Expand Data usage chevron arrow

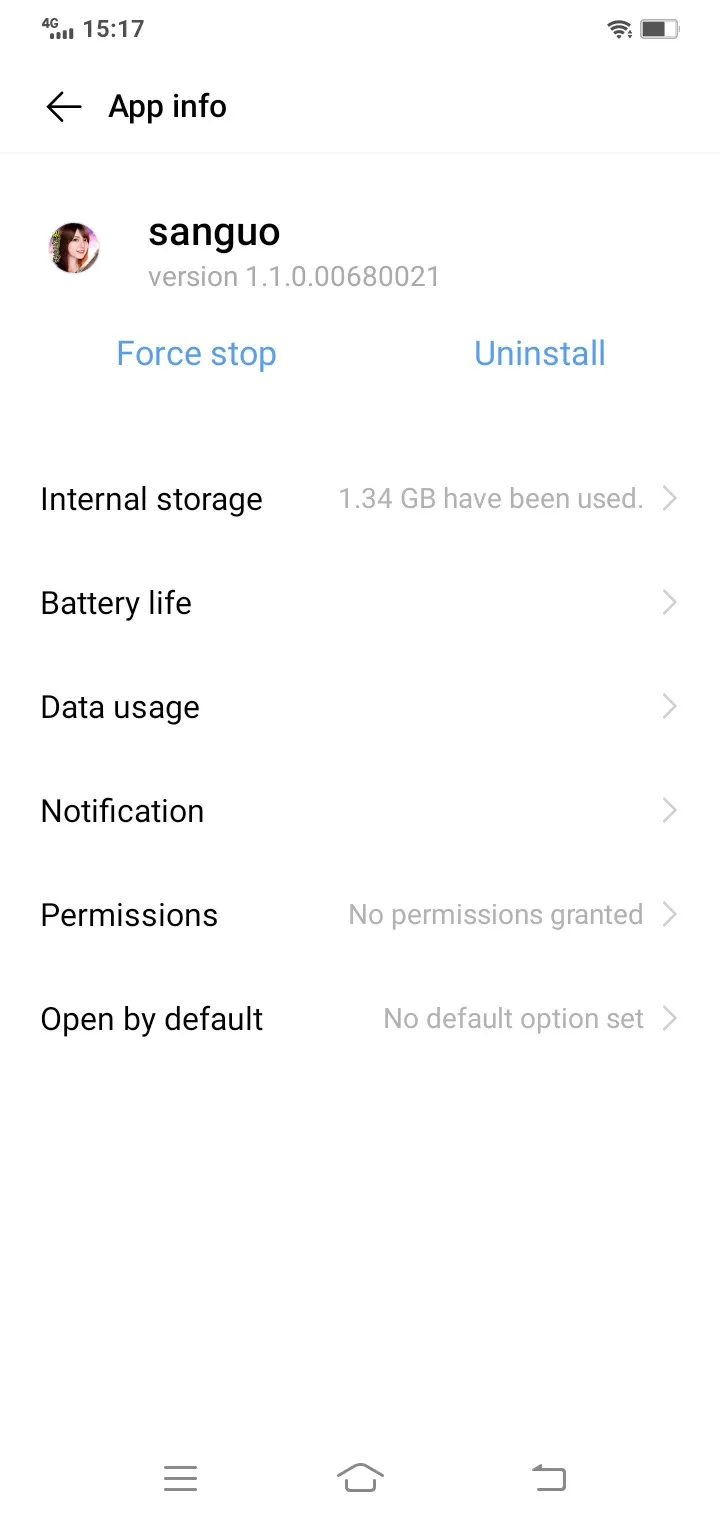(x=670, y=706)
